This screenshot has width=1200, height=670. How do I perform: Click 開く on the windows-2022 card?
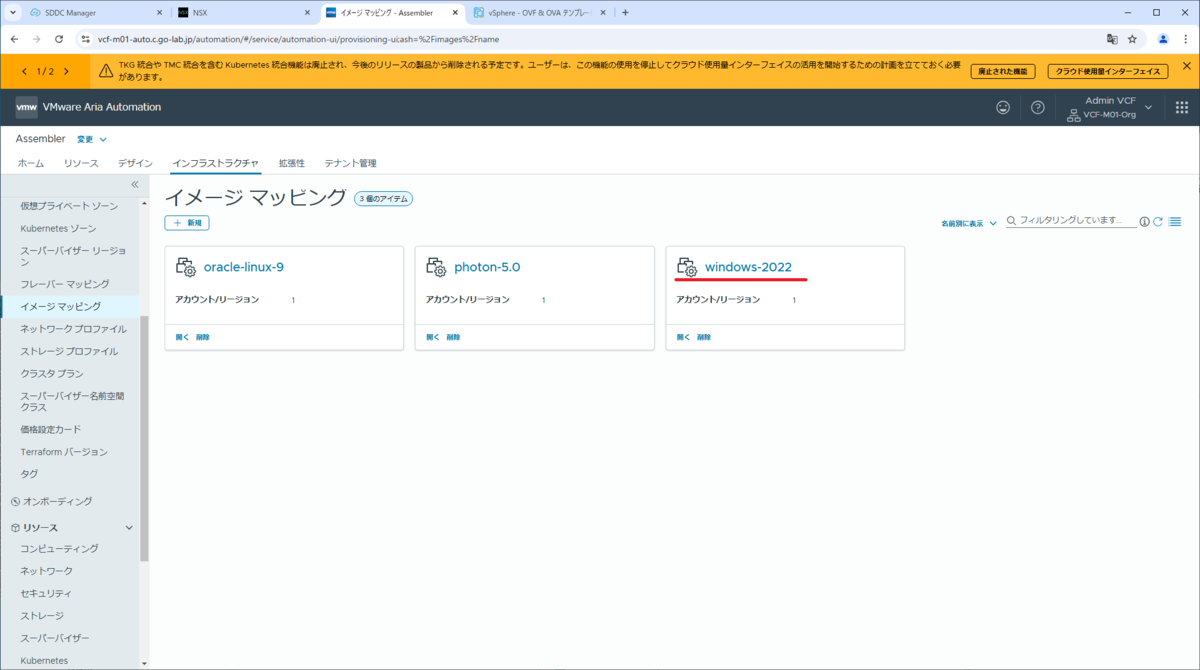[684, 337]
